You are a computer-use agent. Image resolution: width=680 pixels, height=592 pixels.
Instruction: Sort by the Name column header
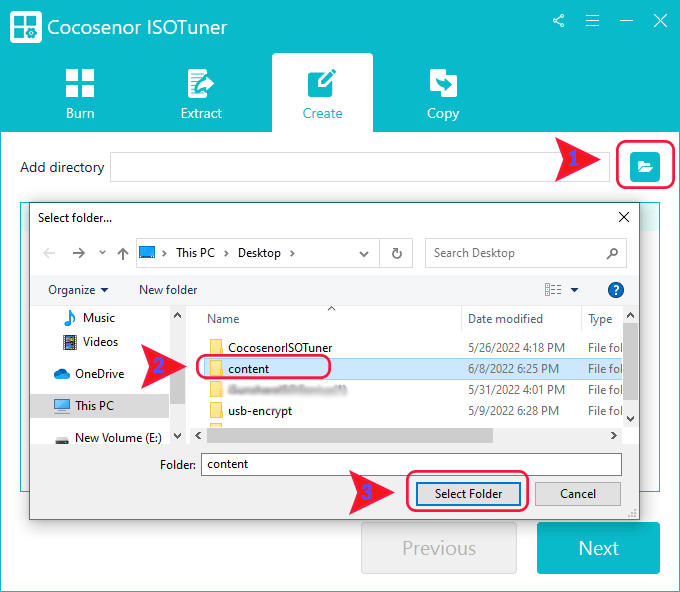coord(223,319)
